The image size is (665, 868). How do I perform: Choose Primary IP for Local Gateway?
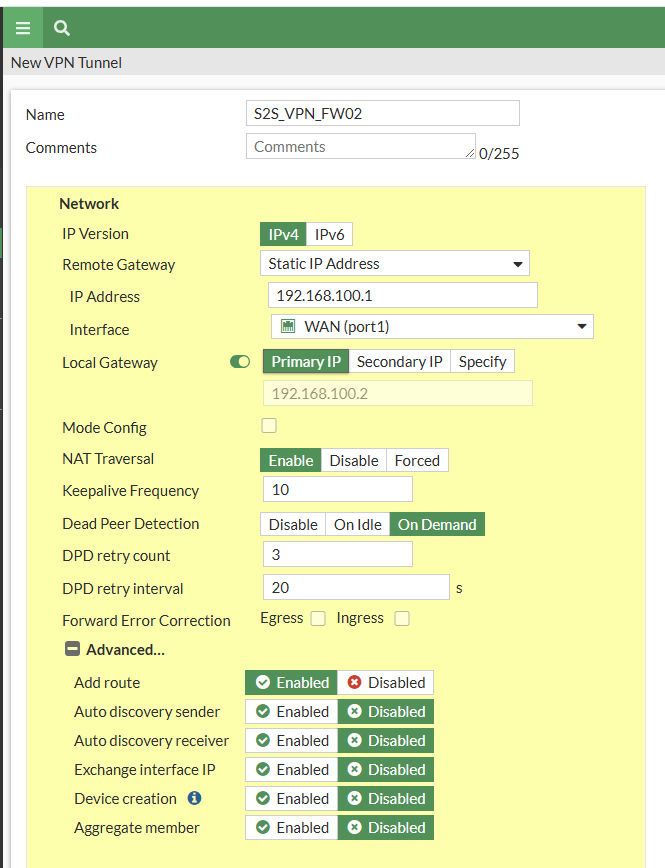(x=306, y=361)
